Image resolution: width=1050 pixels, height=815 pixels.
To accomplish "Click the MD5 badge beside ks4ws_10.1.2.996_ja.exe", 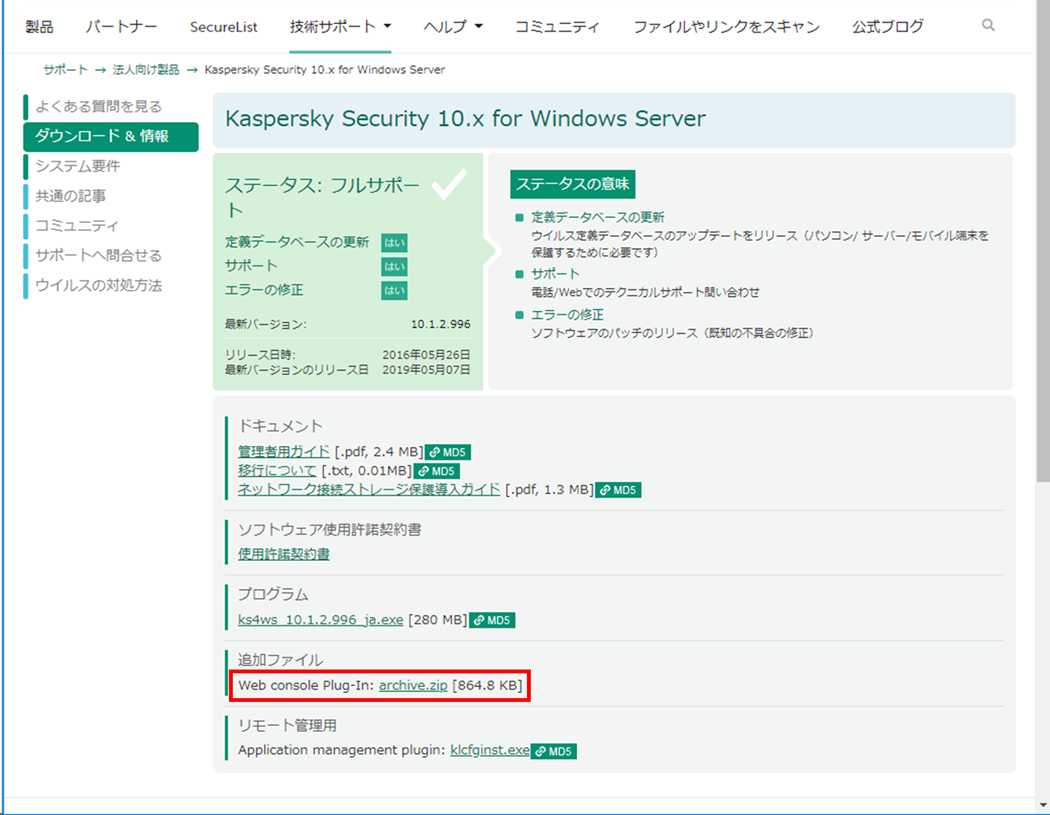I will coord(492,620).
